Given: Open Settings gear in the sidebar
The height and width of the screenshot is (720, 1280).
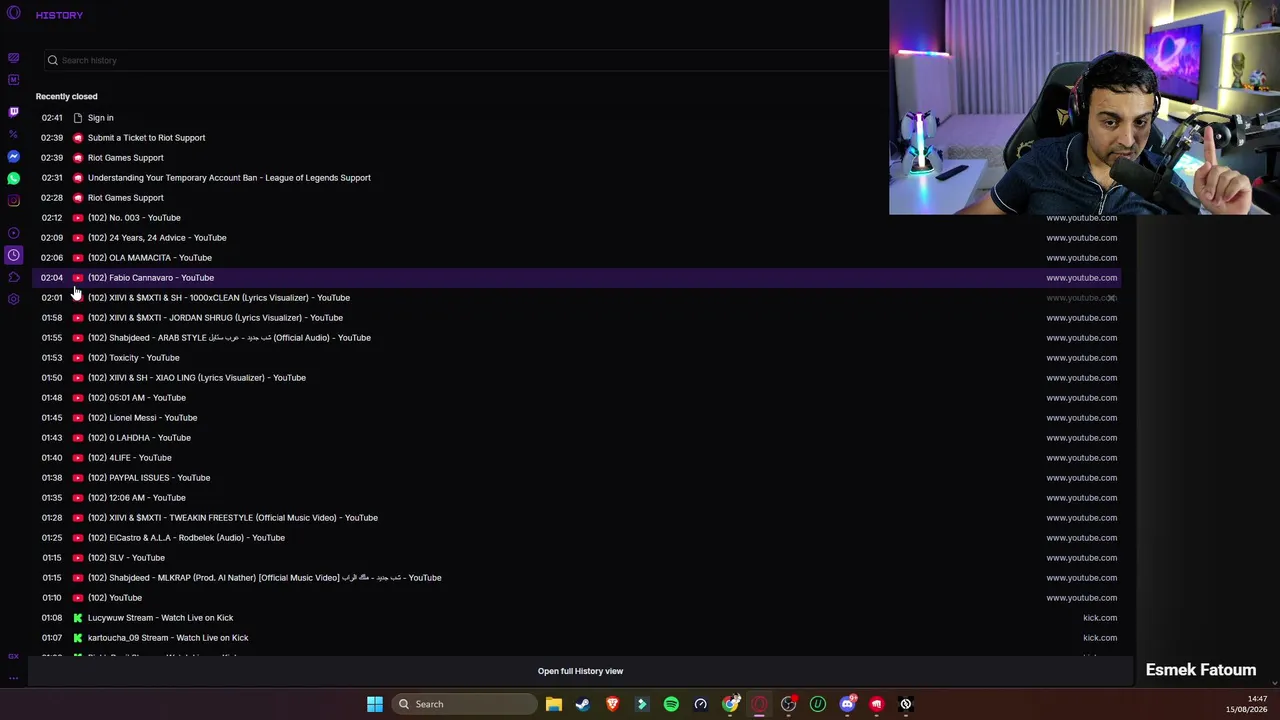Looking at the screenshot, I should click(13, 299).
